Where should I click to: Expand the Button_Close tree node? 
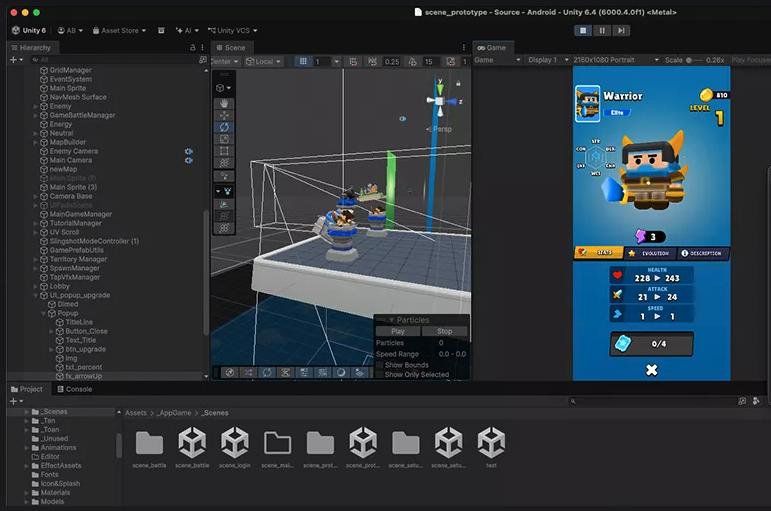(51, 331)
